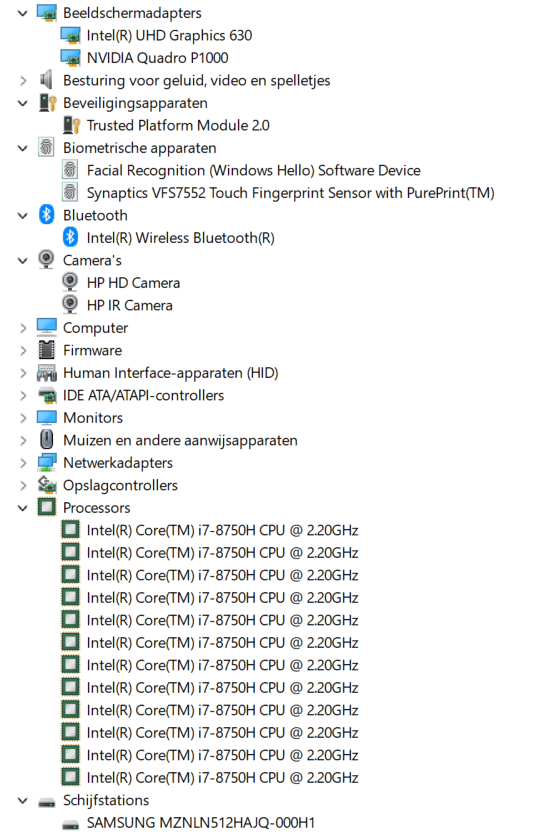
Task: Expand the IDE ATA/ATAPI-controllers node
Action: coord(23,396)
